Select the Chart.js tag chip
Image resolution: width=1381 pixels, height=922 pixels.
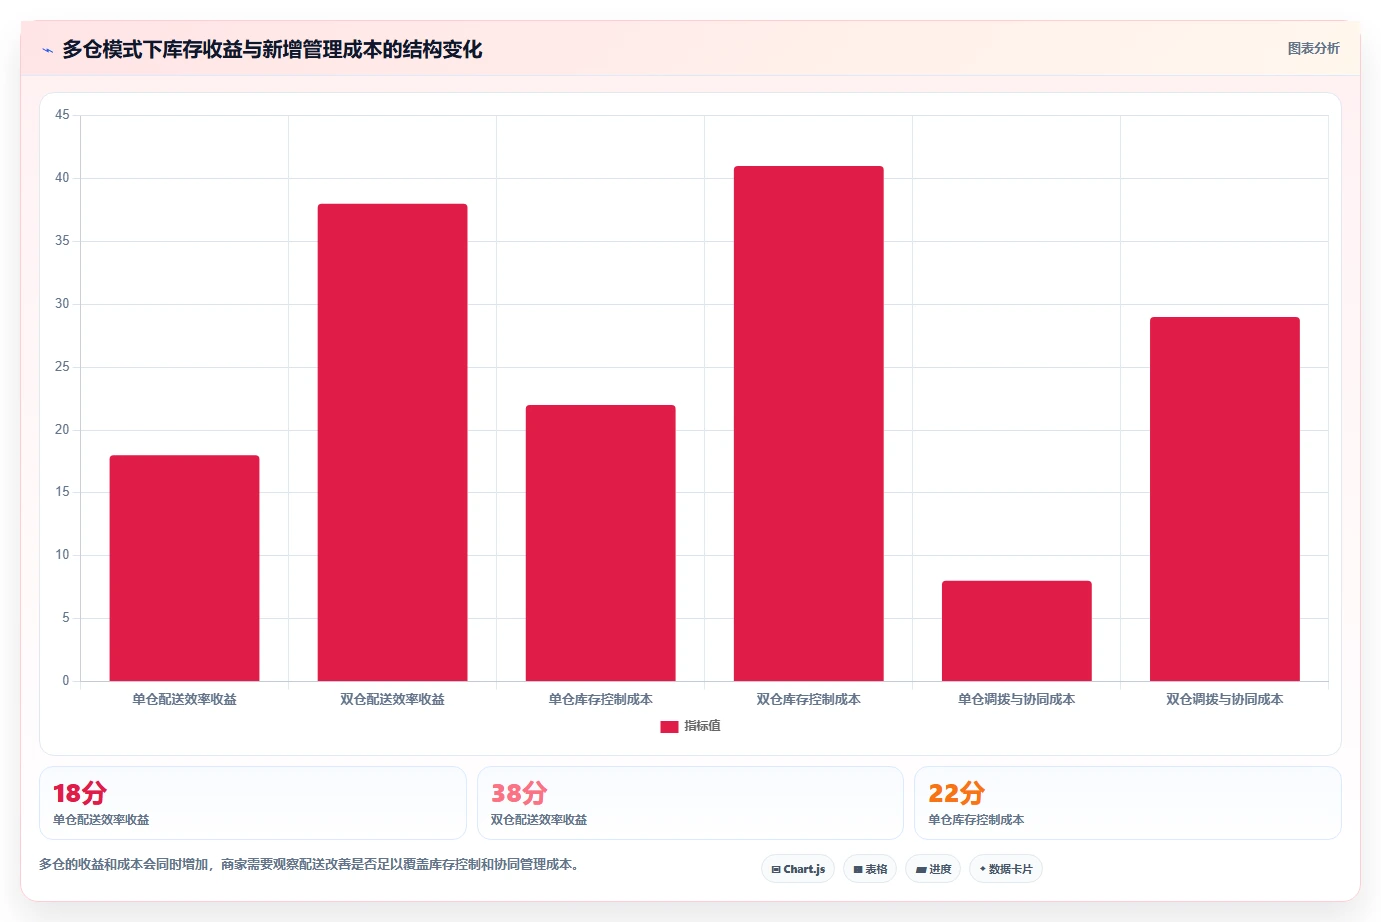(x=798, y=869)
